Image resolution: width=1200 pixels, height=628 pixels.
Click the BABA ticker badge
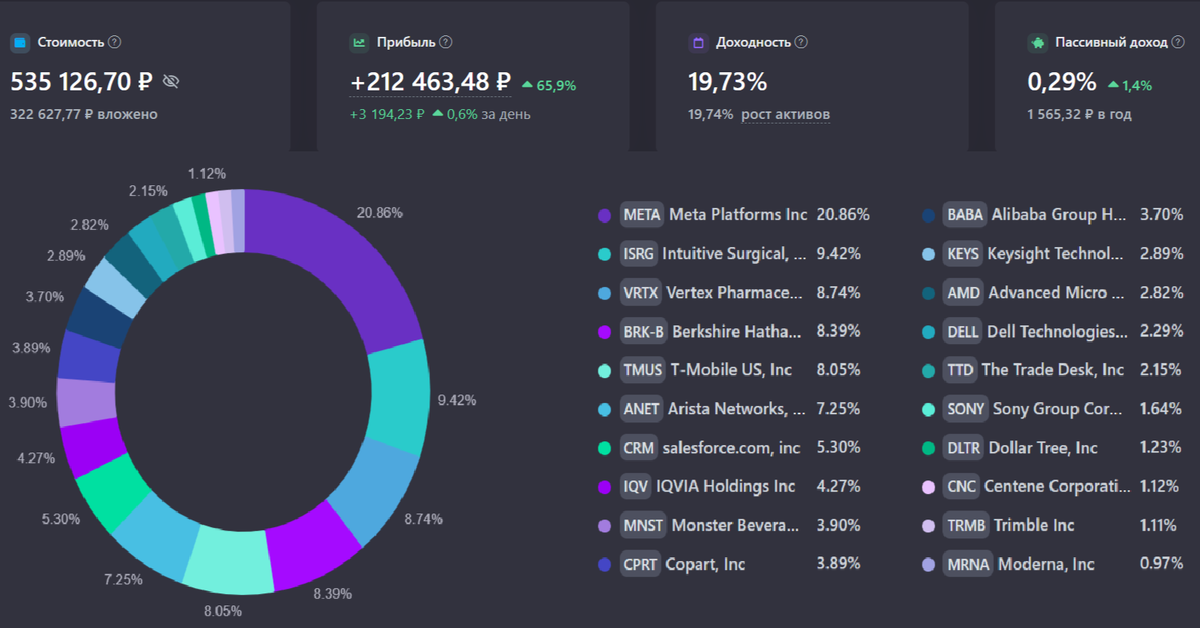pos(965,215)
